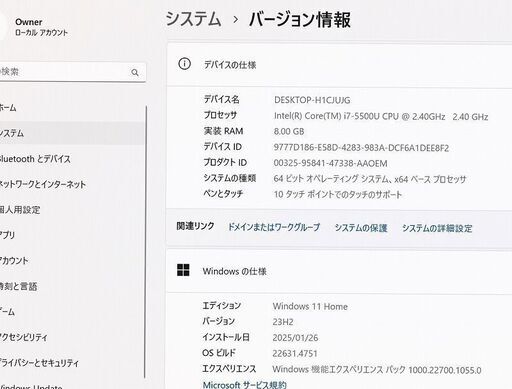
Task: Click OS build value 22631.4751
Action: pyautogui.click(x=295, y=353)
